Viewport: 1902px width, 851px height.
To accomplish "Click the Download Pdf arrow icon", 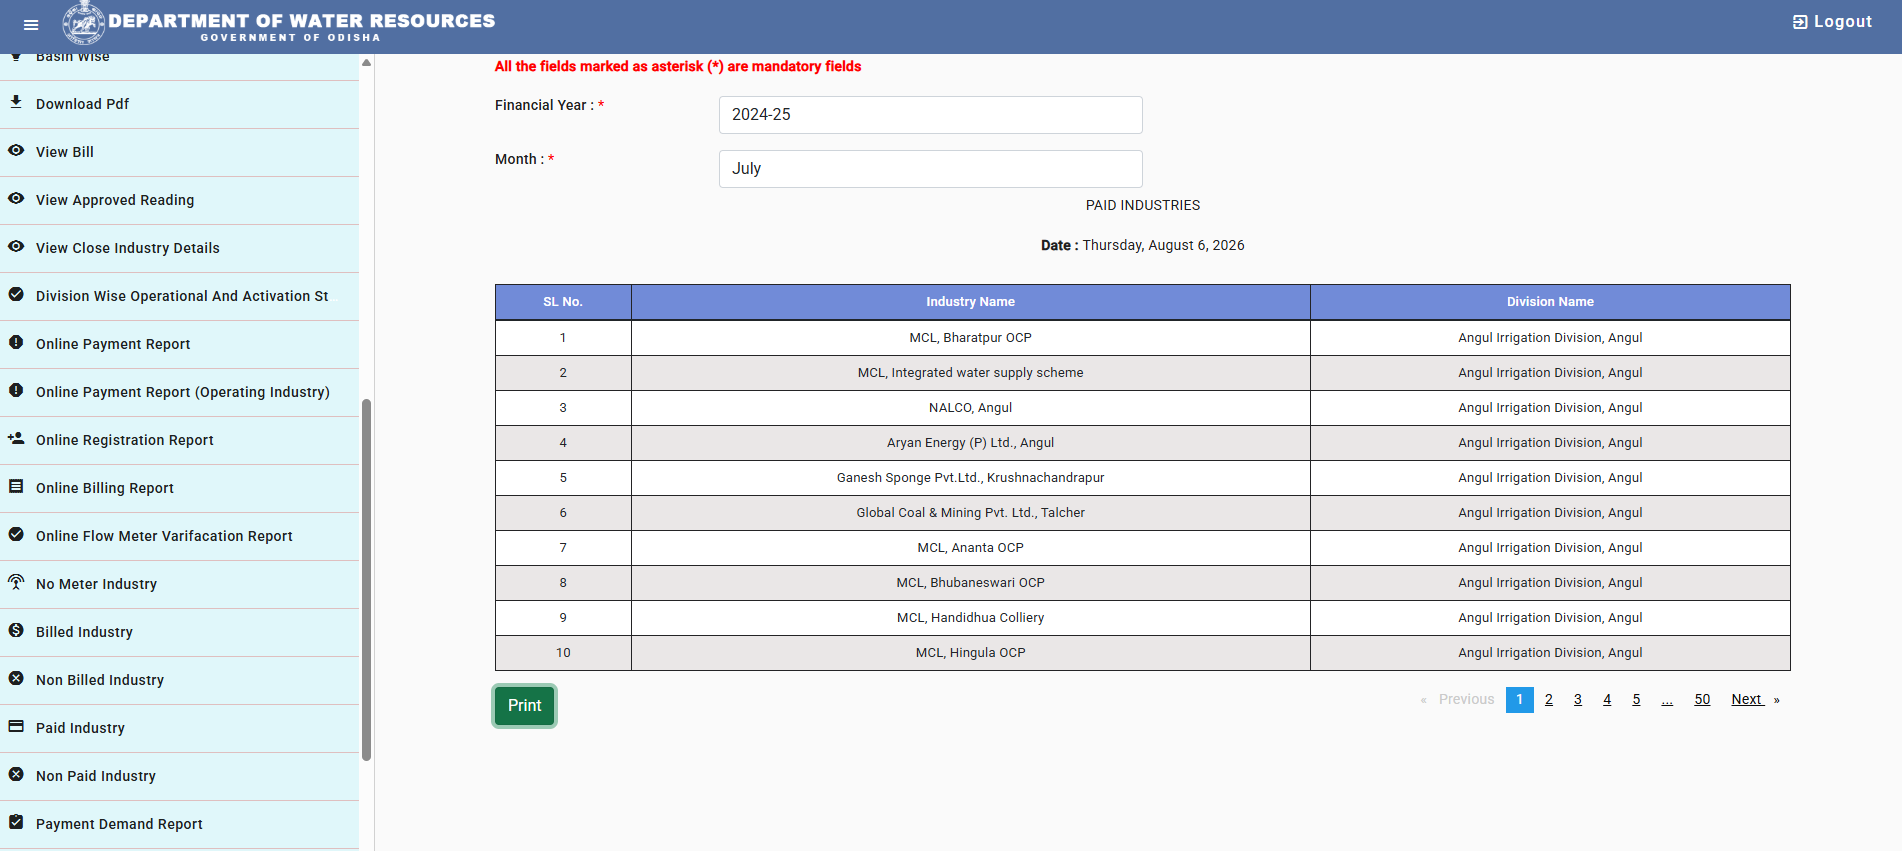I will (16, 102).
